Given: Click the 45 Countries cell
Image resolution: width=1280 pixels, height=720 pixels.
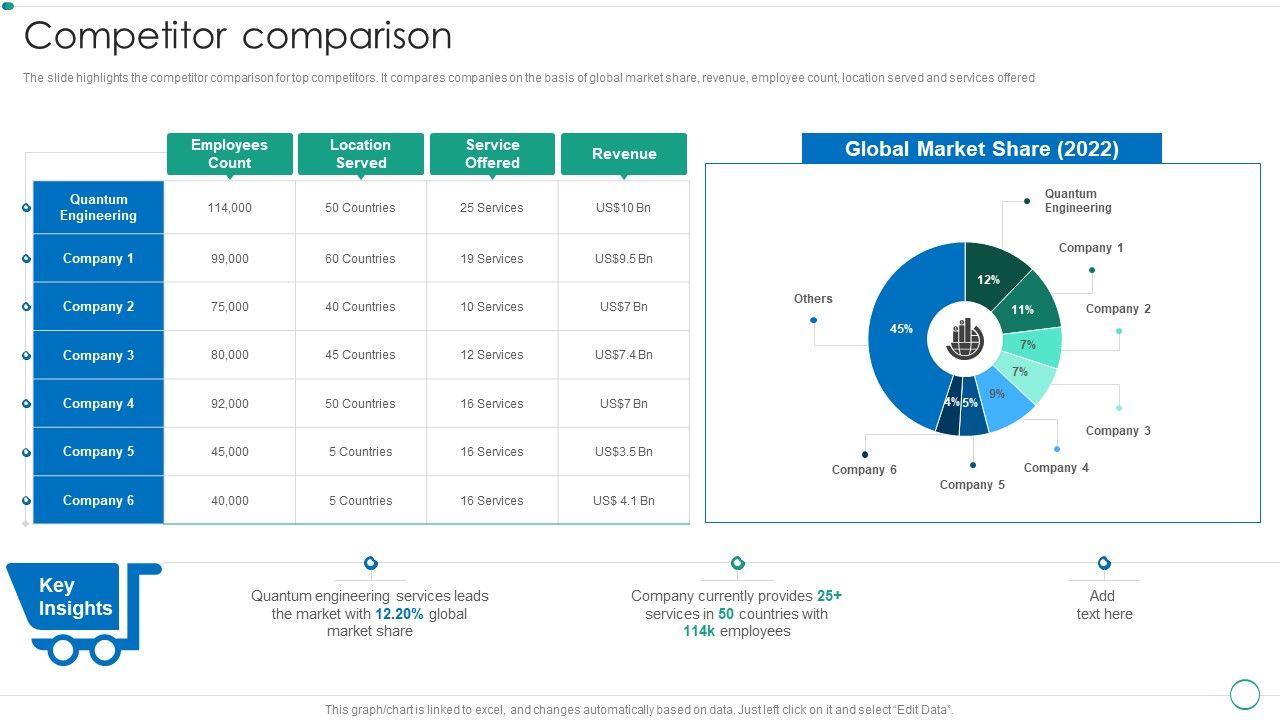Looking at the screenshot, I should (361, 355).
